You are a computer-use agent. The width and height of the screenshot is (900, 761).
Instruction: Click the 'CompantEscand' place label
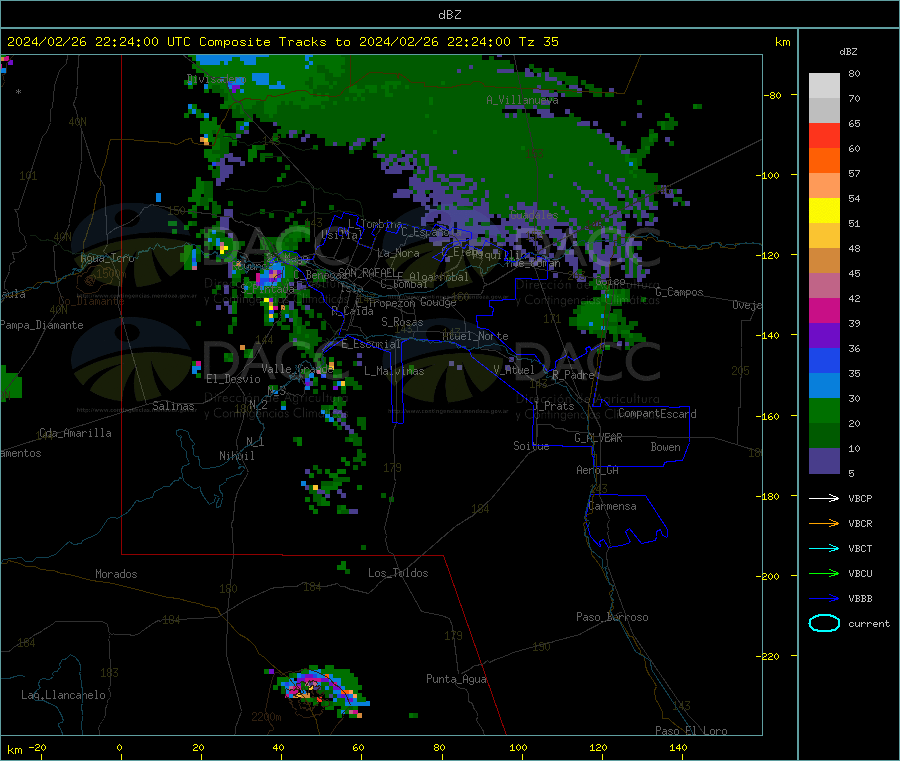657,413
